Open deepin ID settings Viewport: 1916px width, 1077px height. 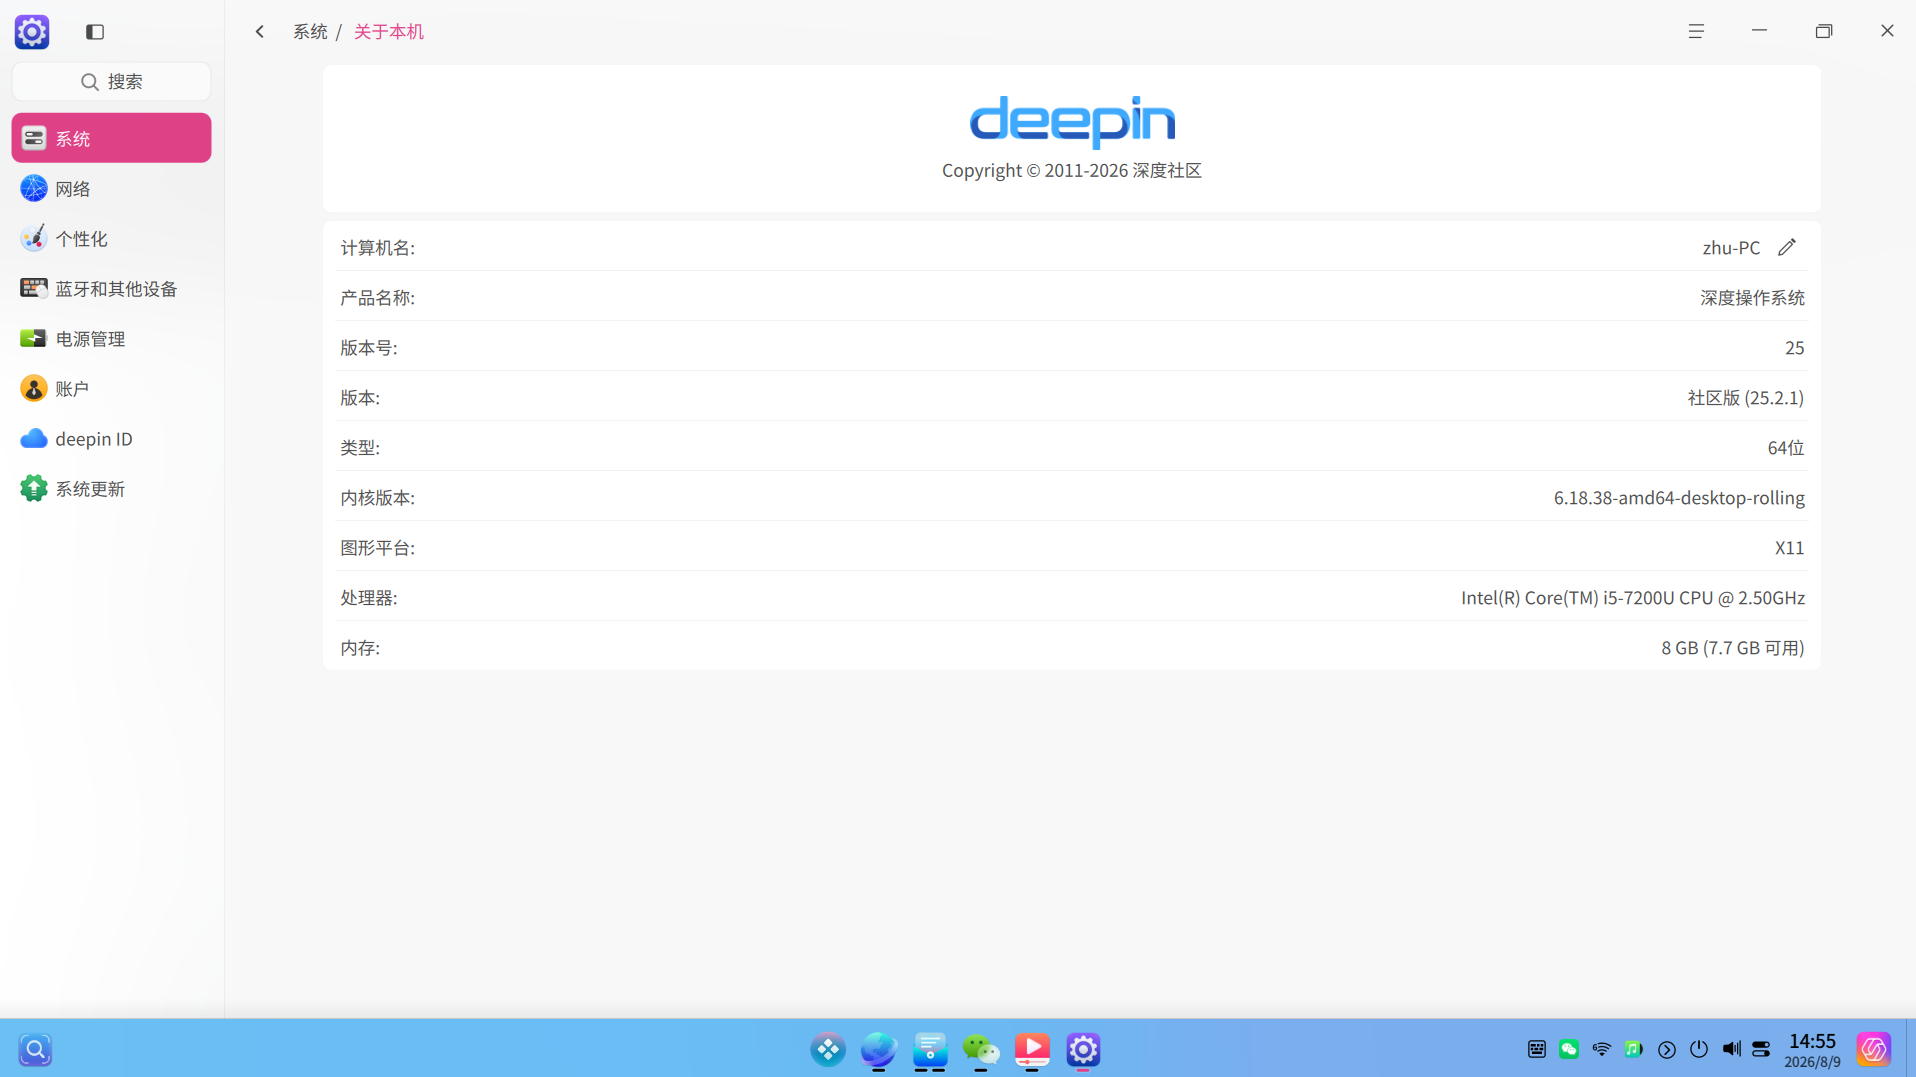(x=111, y=438)
